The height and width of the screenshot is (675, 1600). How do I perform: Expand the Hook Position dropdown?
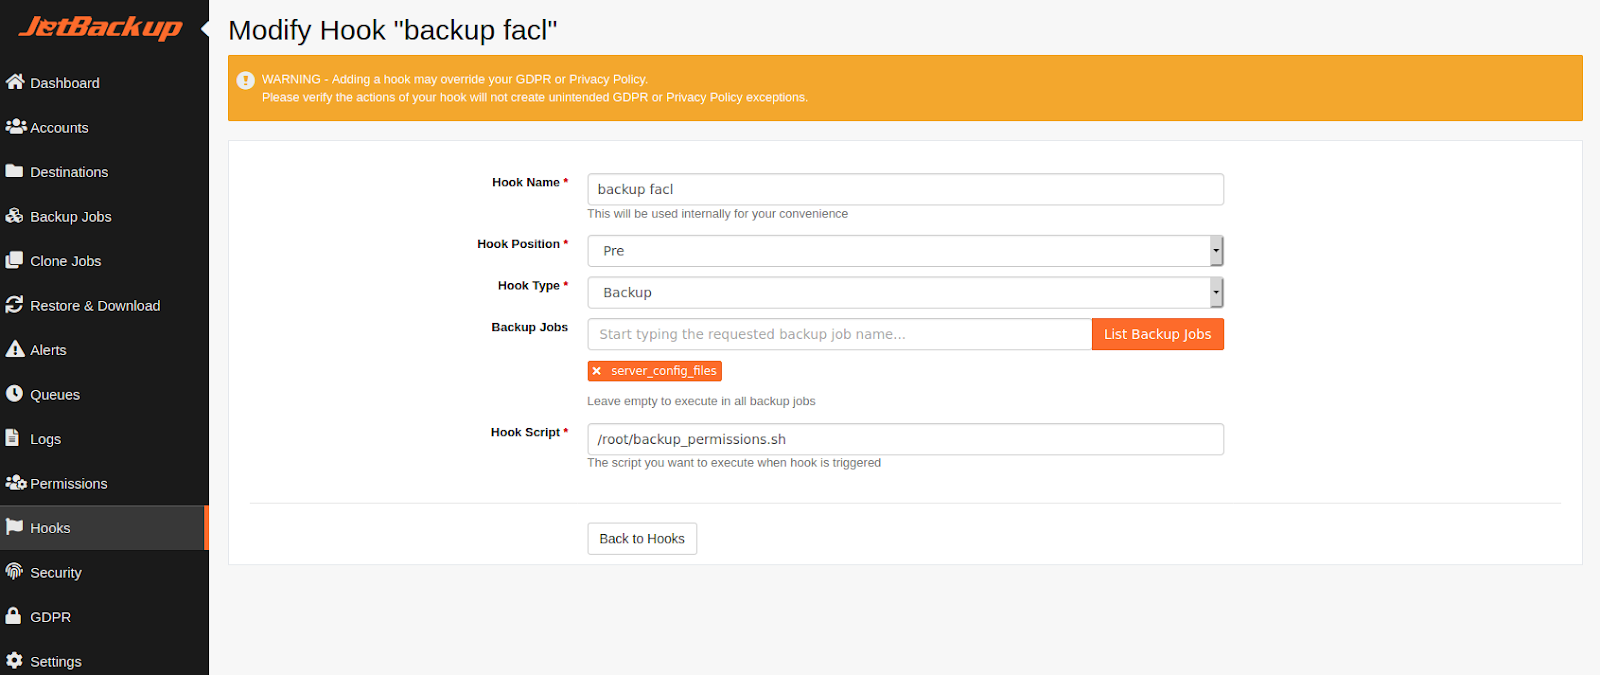(x=905, y=251)
